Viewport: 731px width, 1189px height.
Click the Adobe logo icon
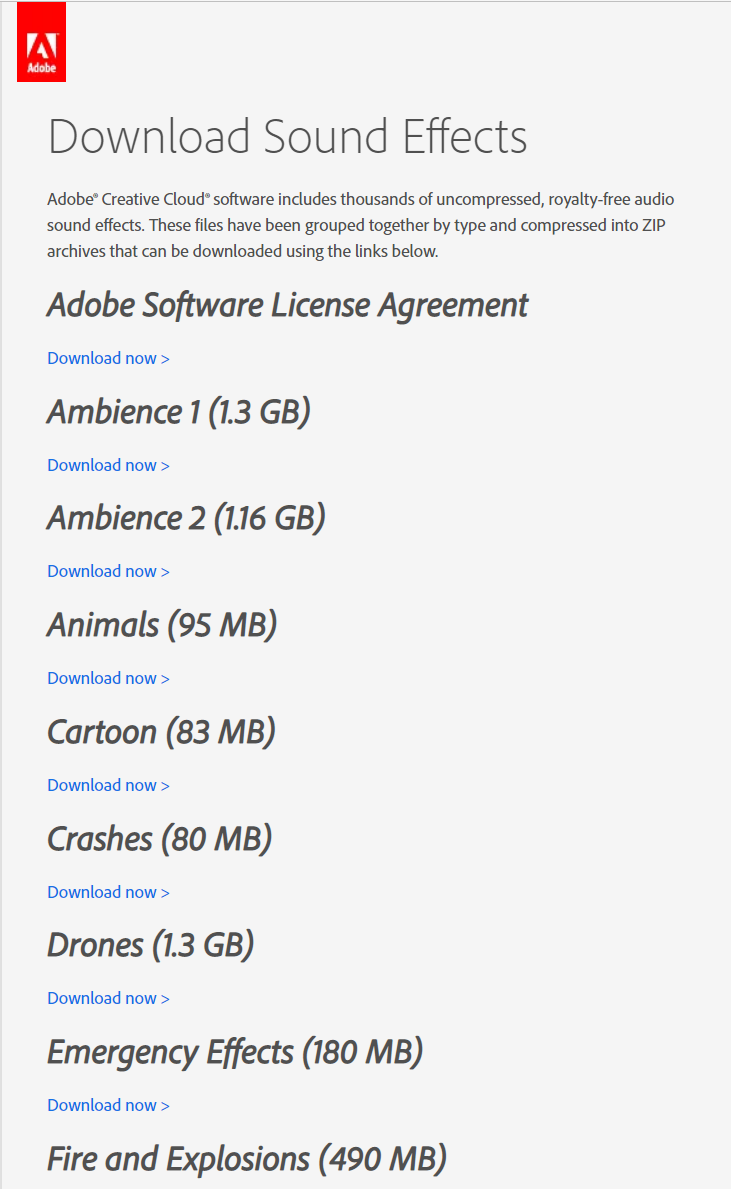pyautogui.click(x=42, y=42)
